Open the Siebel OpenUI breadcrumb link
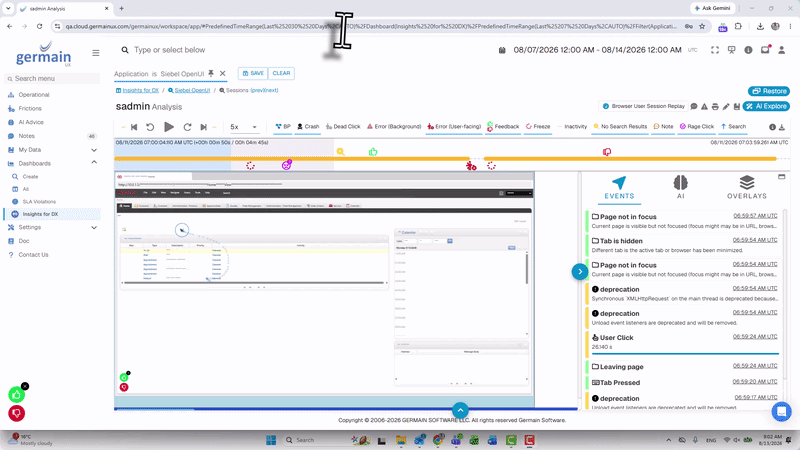Screen dimensions: 800x450 [x=192, y=90]
